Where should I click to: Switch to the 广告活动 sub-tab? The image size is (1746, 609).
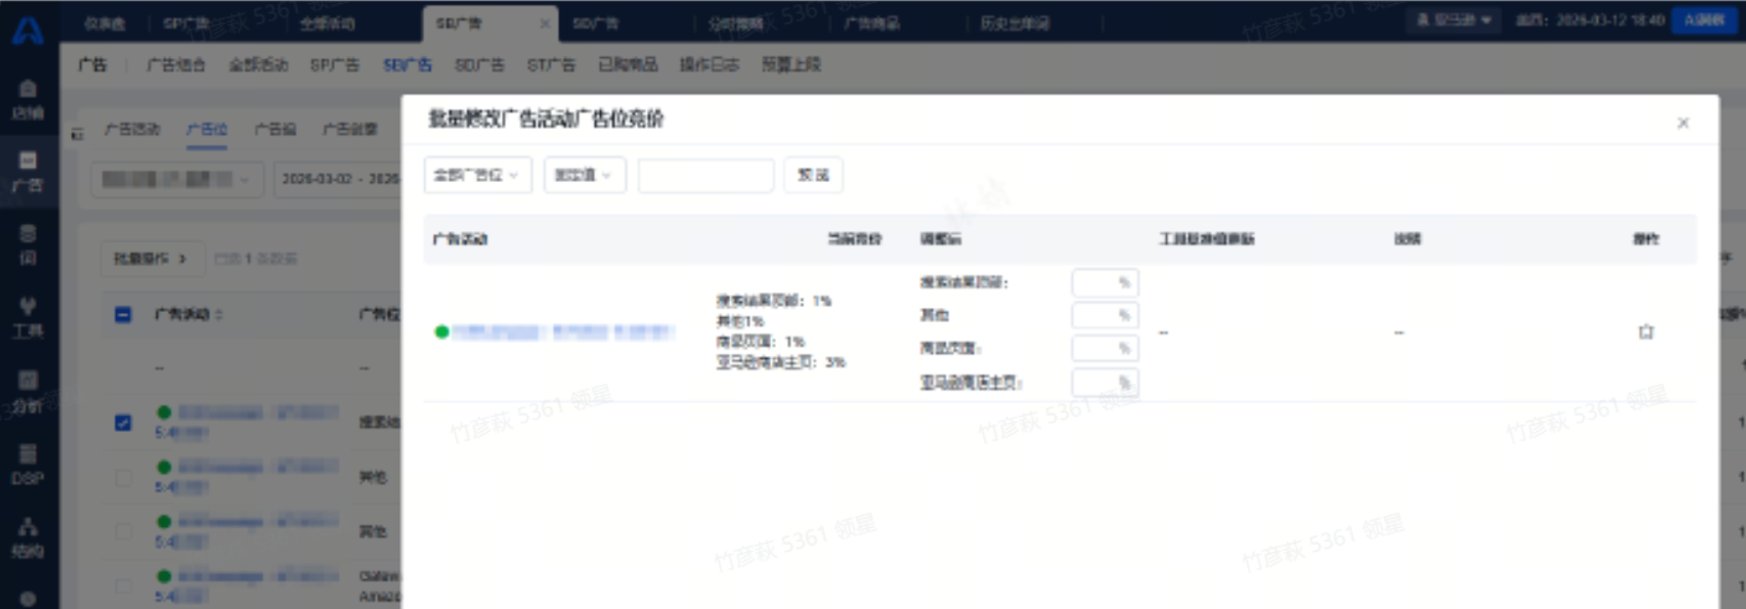(132, 129)
